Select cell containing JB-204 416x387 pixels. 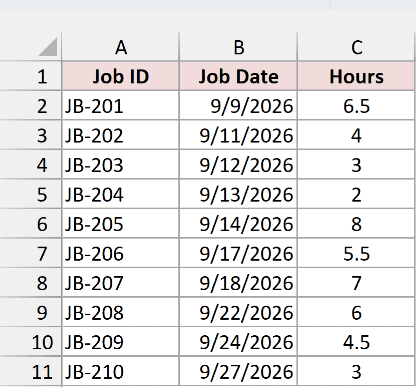click(x=121, y=194)
